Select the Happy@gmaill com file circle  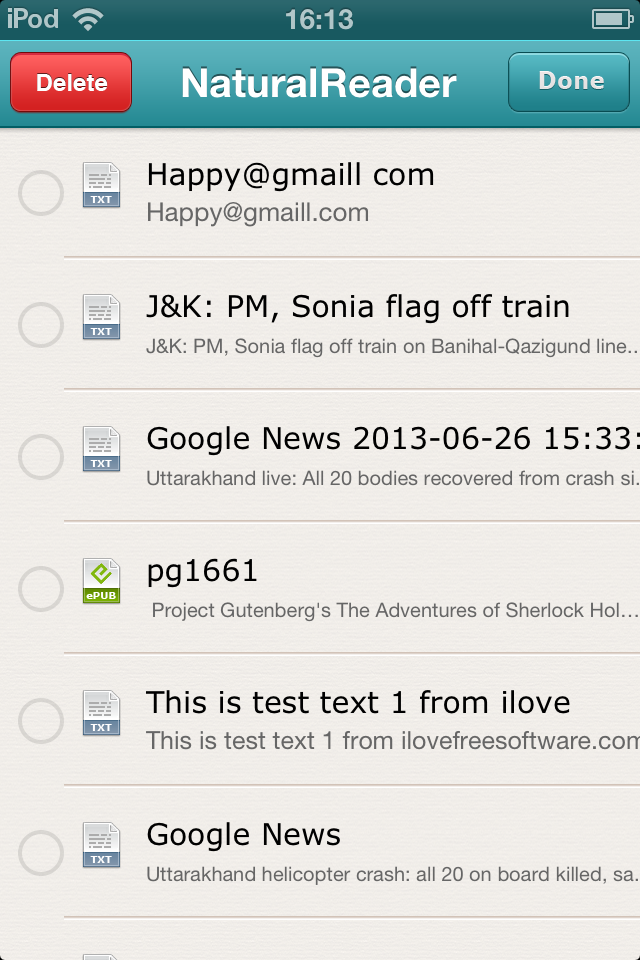coord(41,192)
